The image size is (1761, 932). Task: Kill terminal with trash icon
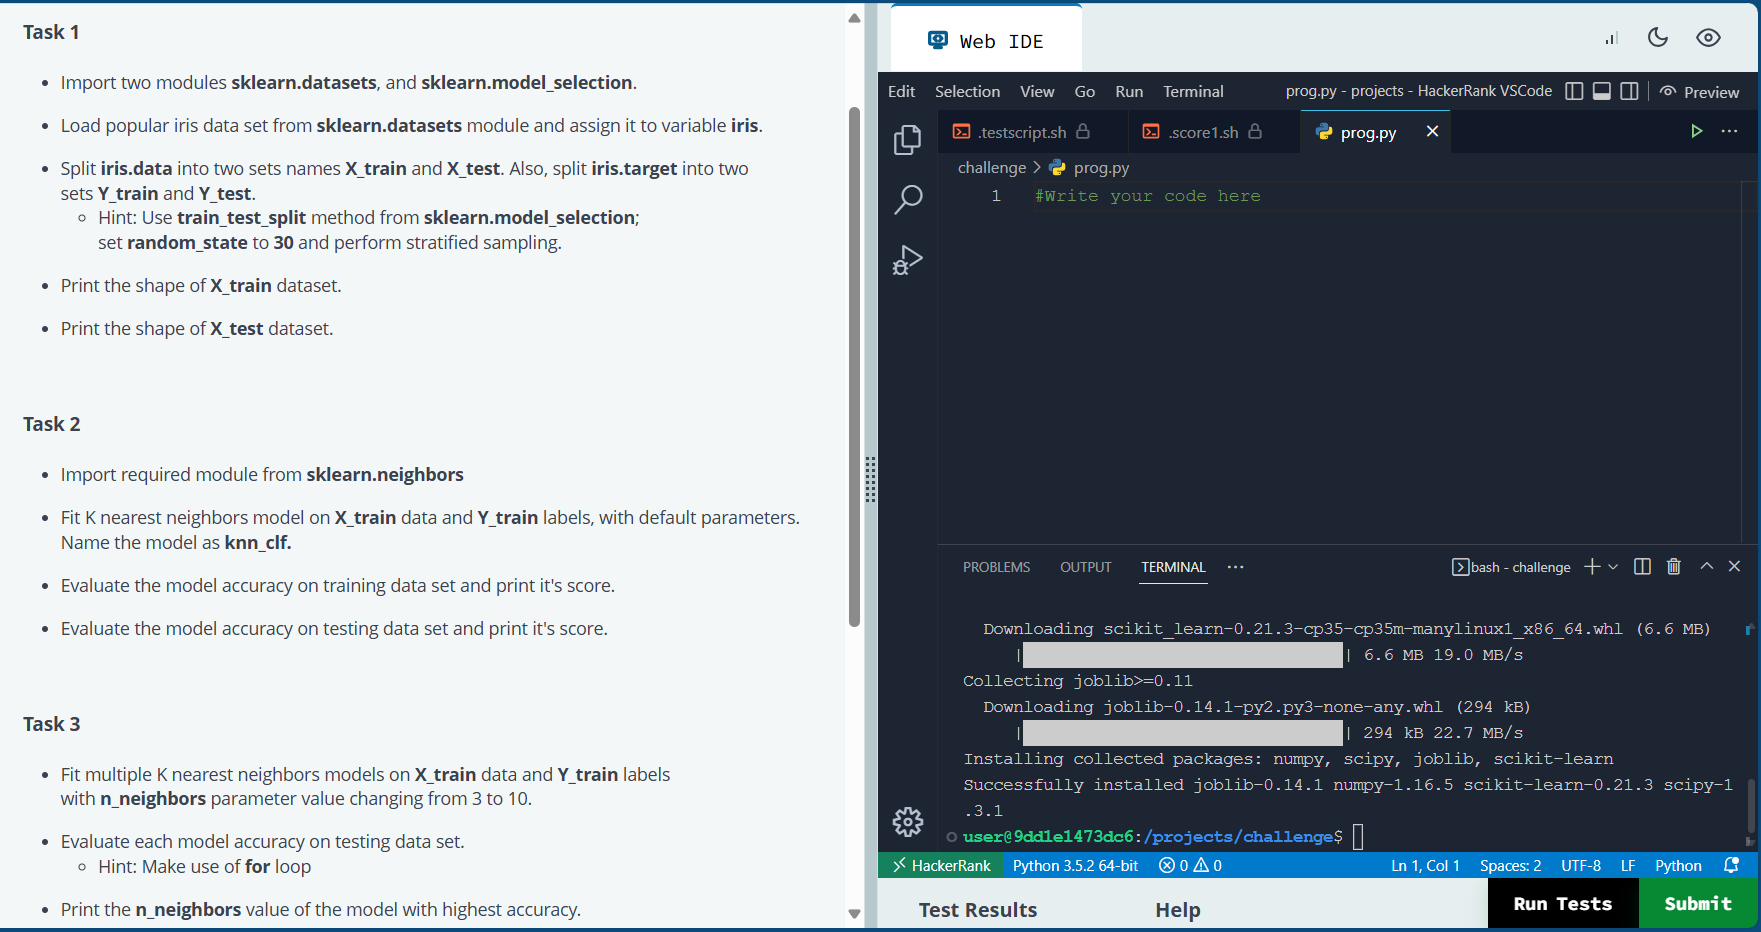(1674, 567)
